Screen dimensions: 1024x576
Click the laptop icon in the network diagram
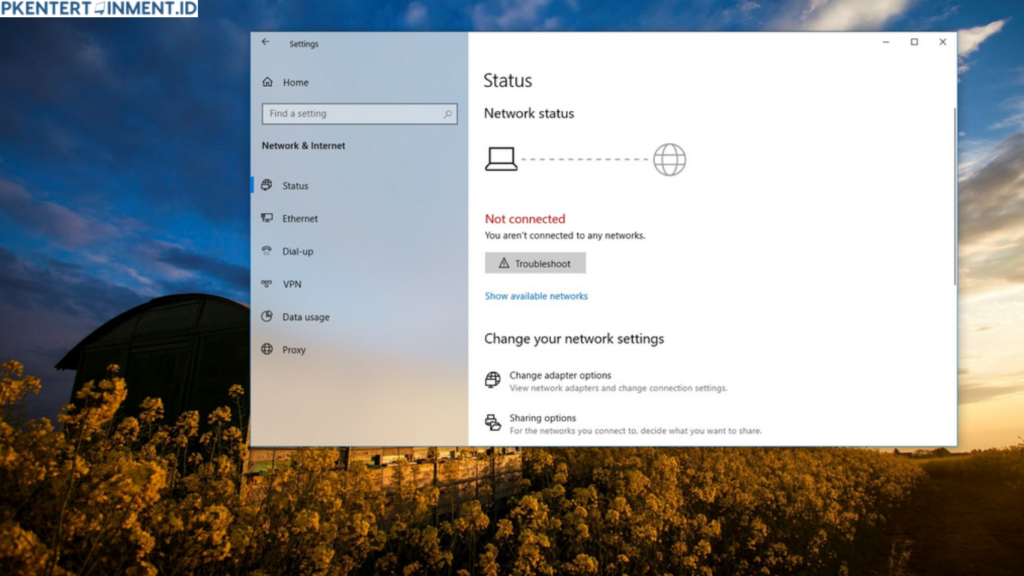(500, 157)
